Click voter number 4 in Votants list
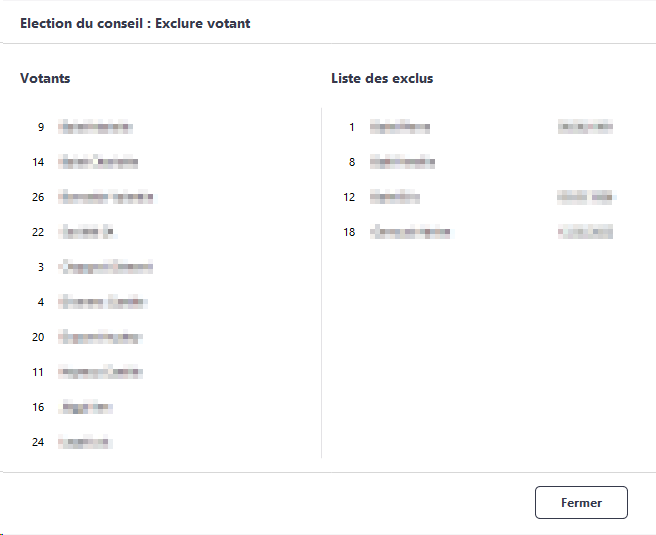Screen dimensions: 656x535 click(x=102, y=302)
